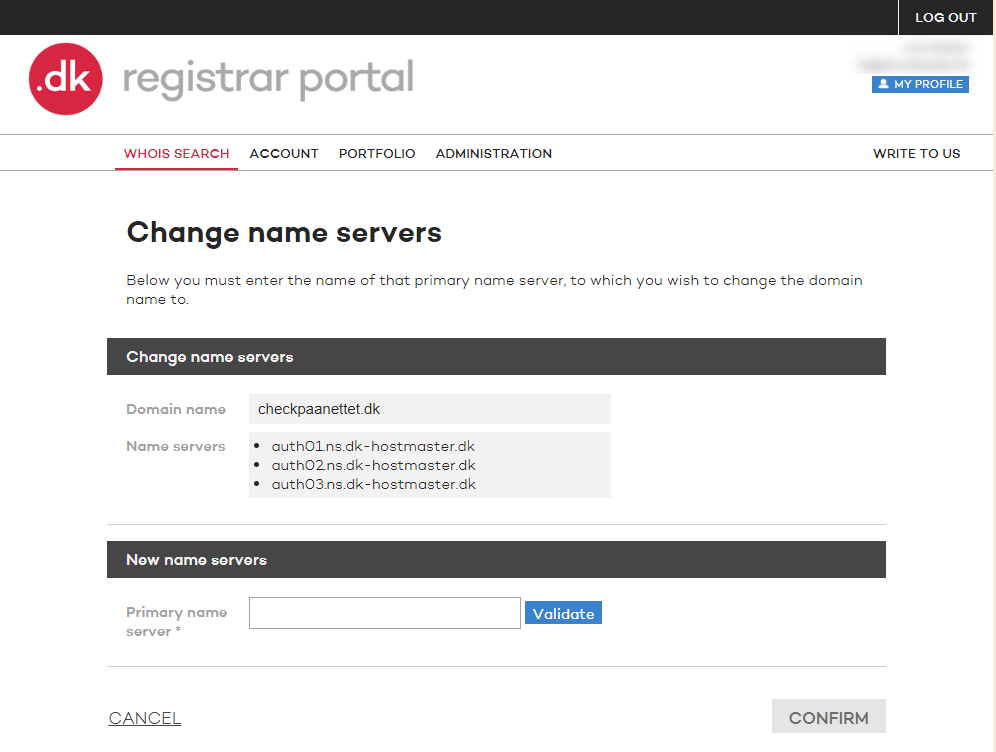Click the Change name servers header bar
The width and height of the screenshot is (996, 752).
[495, 356]
